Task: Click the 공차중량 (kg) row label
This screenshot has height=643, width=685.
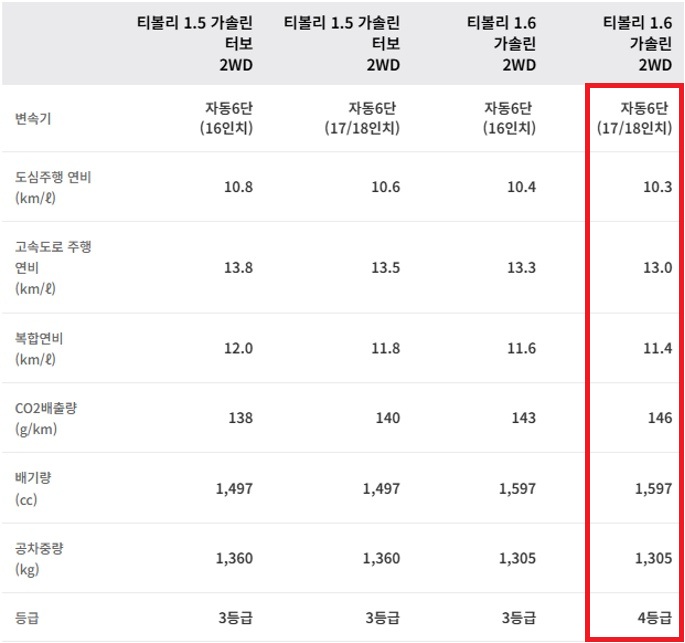Action: click(39, 559)
